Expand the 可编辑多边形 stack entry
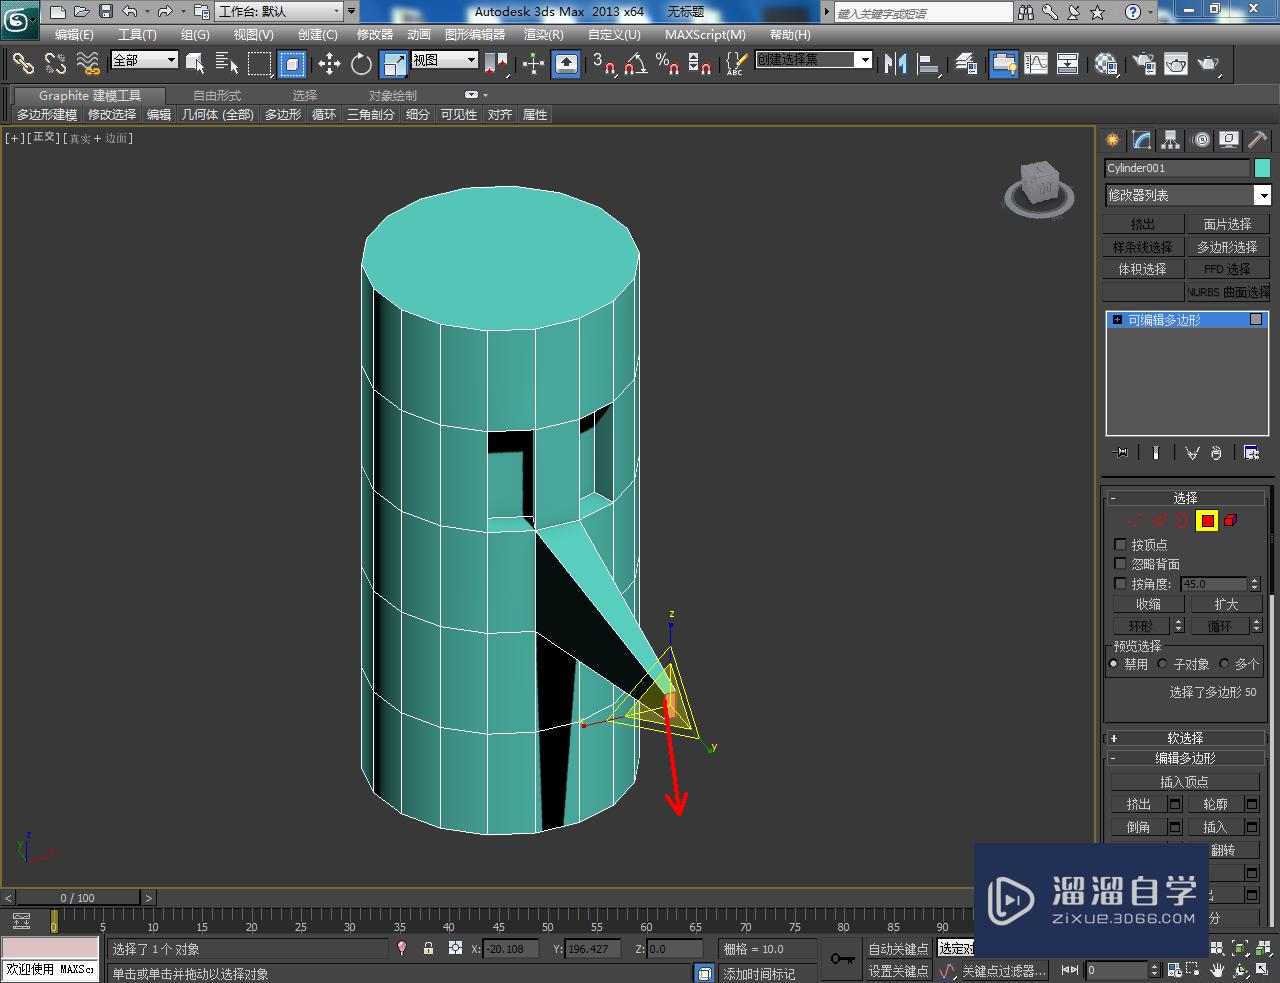This screenshot has width=1280, height=983. click(x=1117, y=320)
